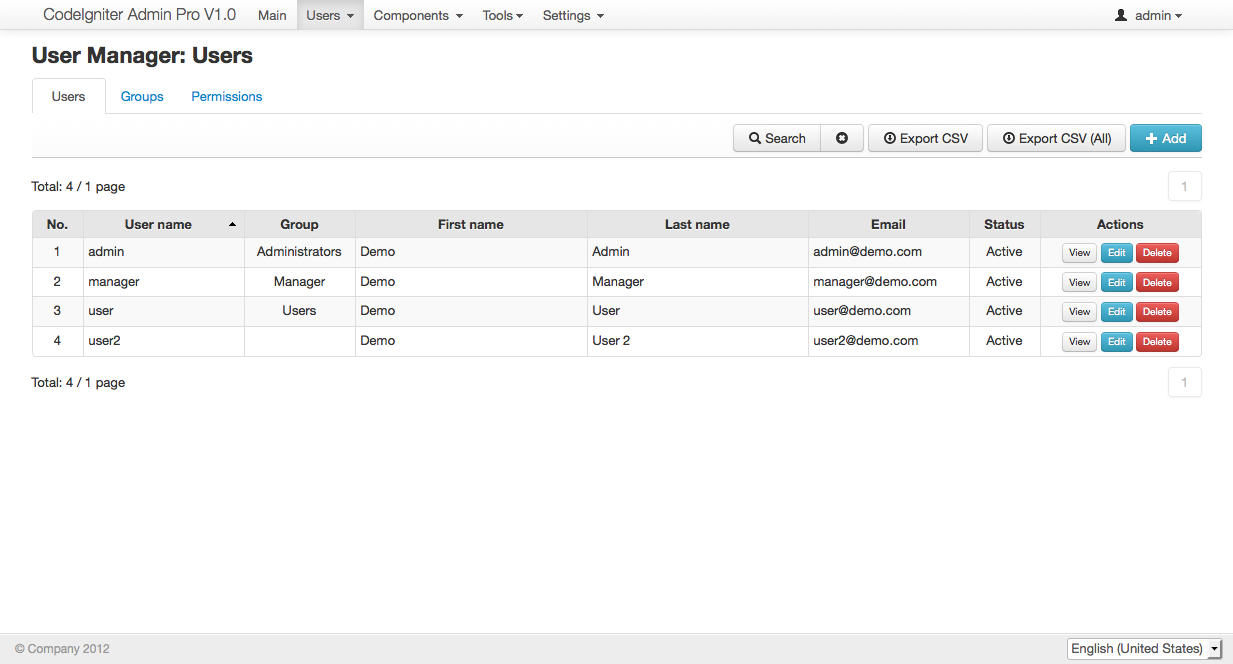This screenshot has width=1233, height=664.
Task: Open the language selector combo box
Action: [1144, 649]
